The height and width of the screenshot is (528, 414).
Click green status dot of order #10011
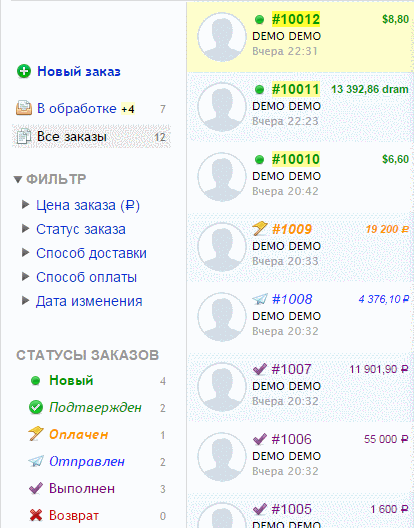pyautogui.click(x=259, y=90)
